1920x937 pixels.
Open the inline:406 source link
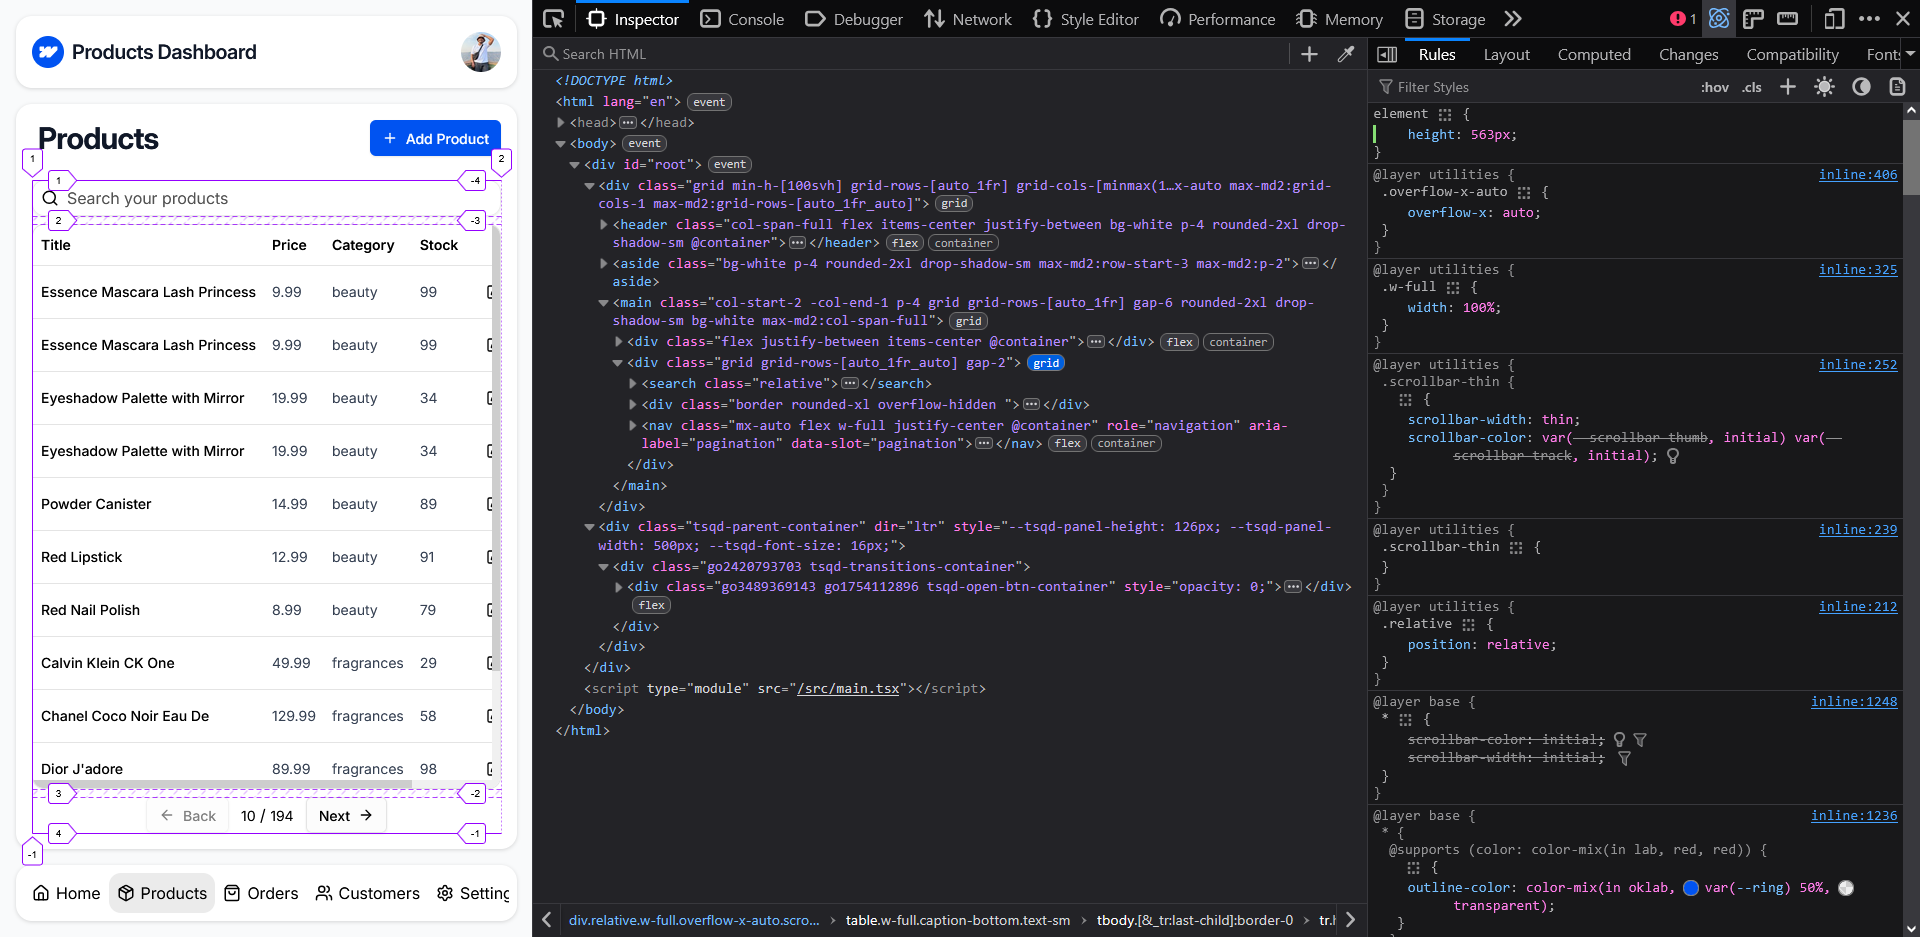(x=1857, y=175)
